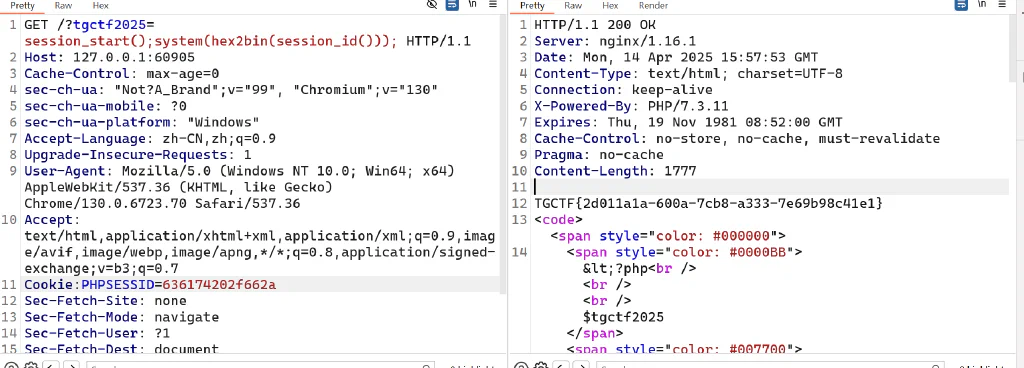This screenshot has width=1024, height=368.
Task: Switch response view to the Pretty tab
Action: point(532,5)
